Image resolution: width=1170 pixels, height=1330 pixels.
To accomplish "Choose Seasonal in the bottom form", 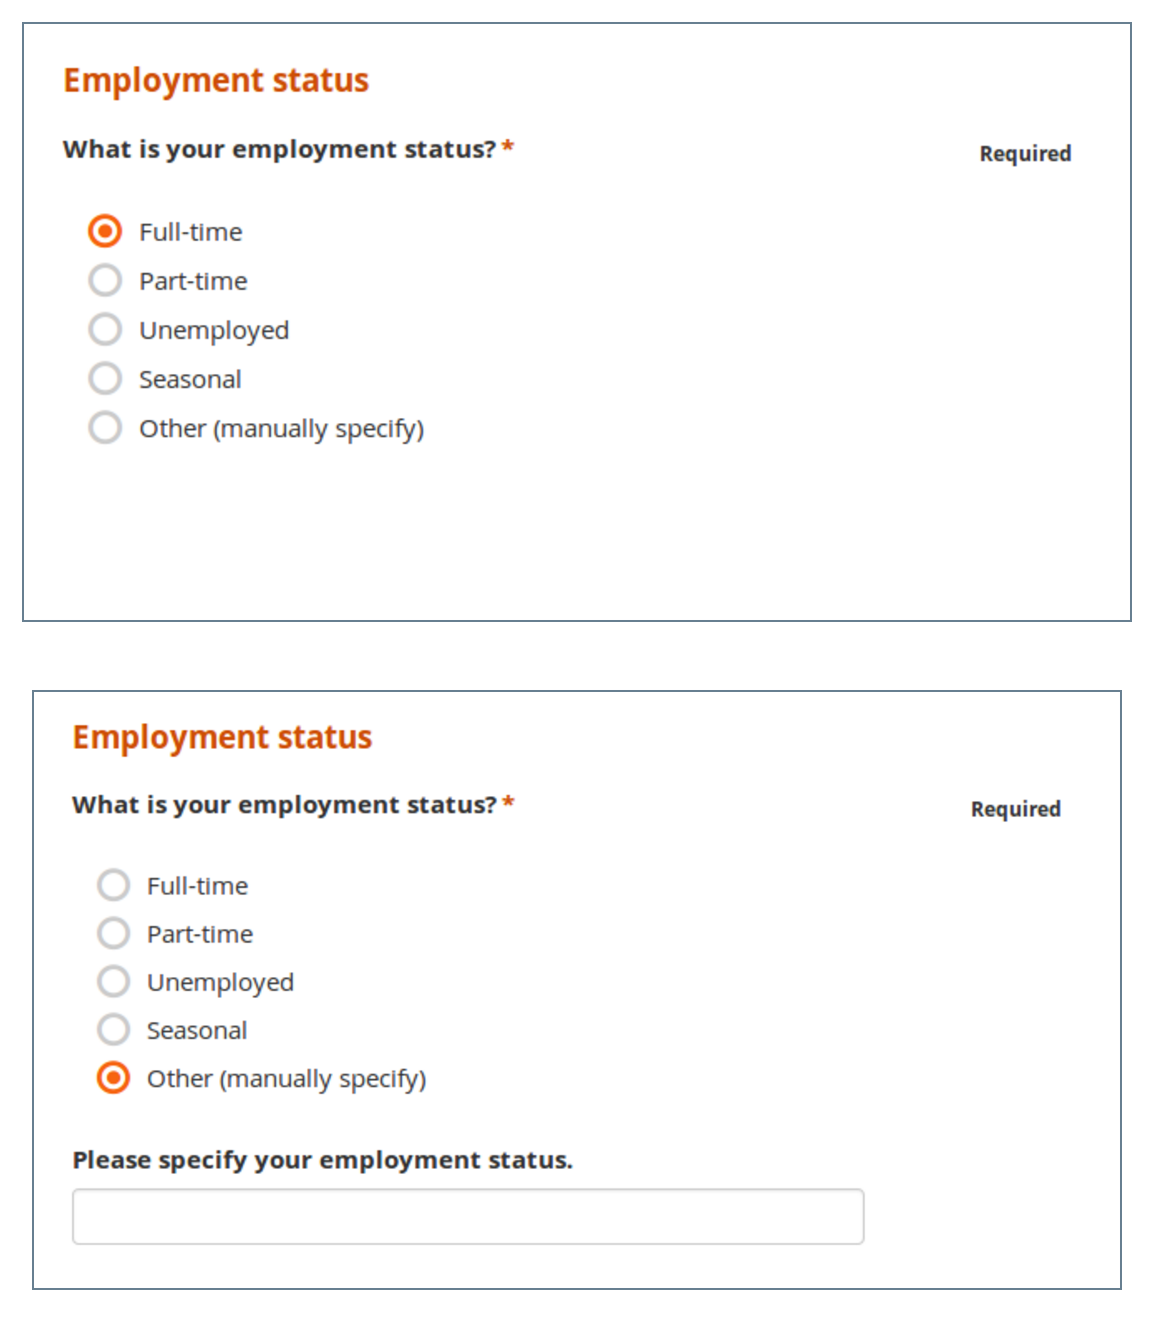I will tap(113, 1029).
